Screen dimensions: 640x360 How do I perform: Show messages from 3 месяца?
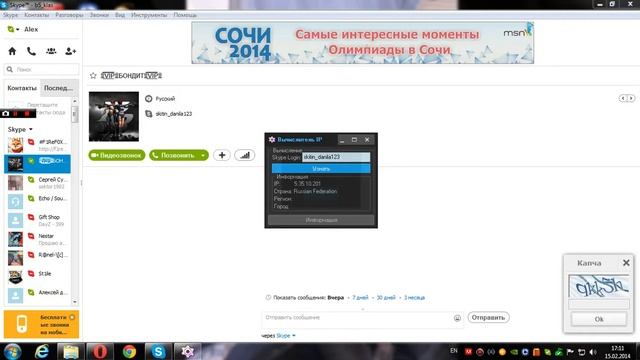coord(414,298)
